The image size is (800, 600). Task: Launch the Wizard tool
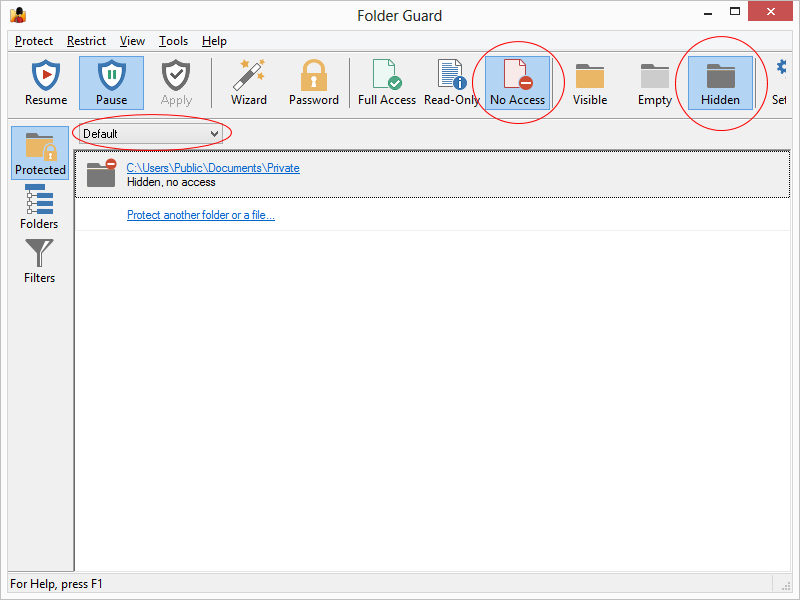(x=249, y=82)
